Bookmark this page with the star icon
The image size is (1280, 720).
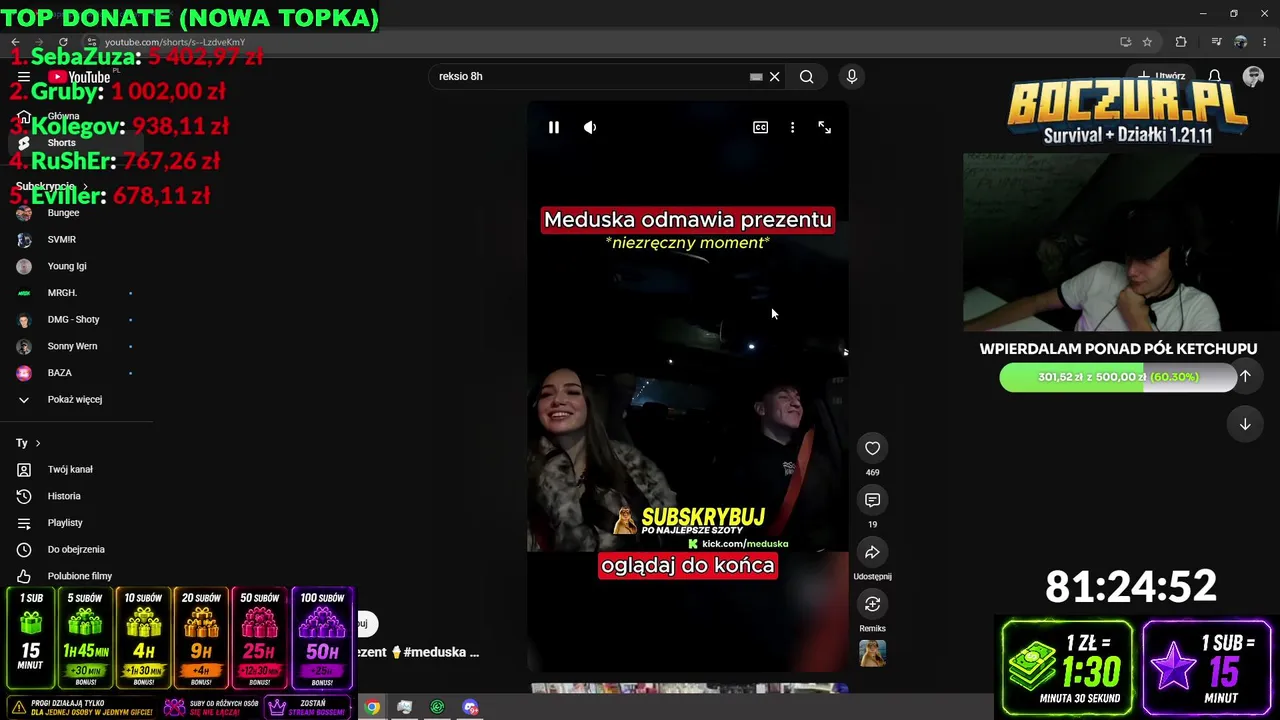(1147, 42)
